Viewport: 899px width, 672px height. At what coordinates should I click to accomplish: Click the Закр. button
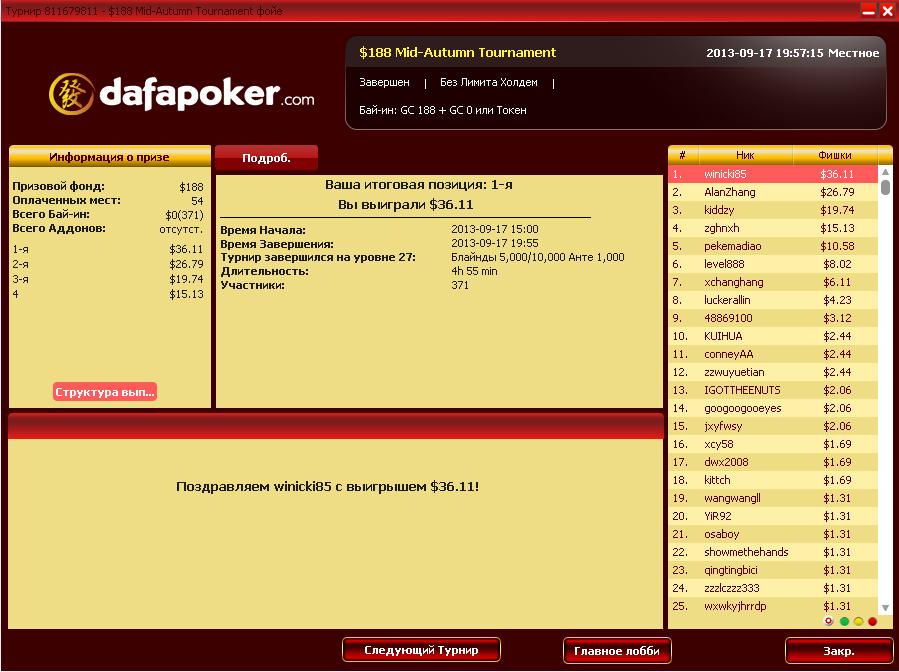click(839, 651)
